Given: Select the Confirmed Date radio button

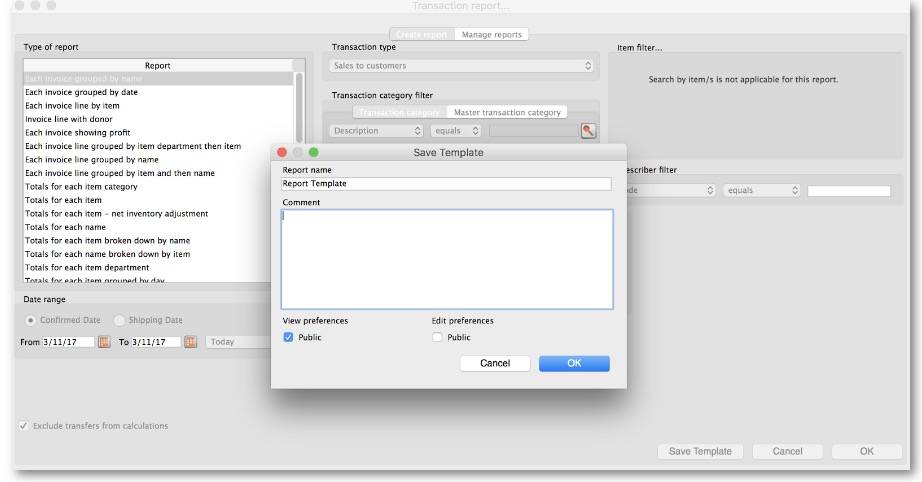Looking at the screenshot, I should 31,320.
